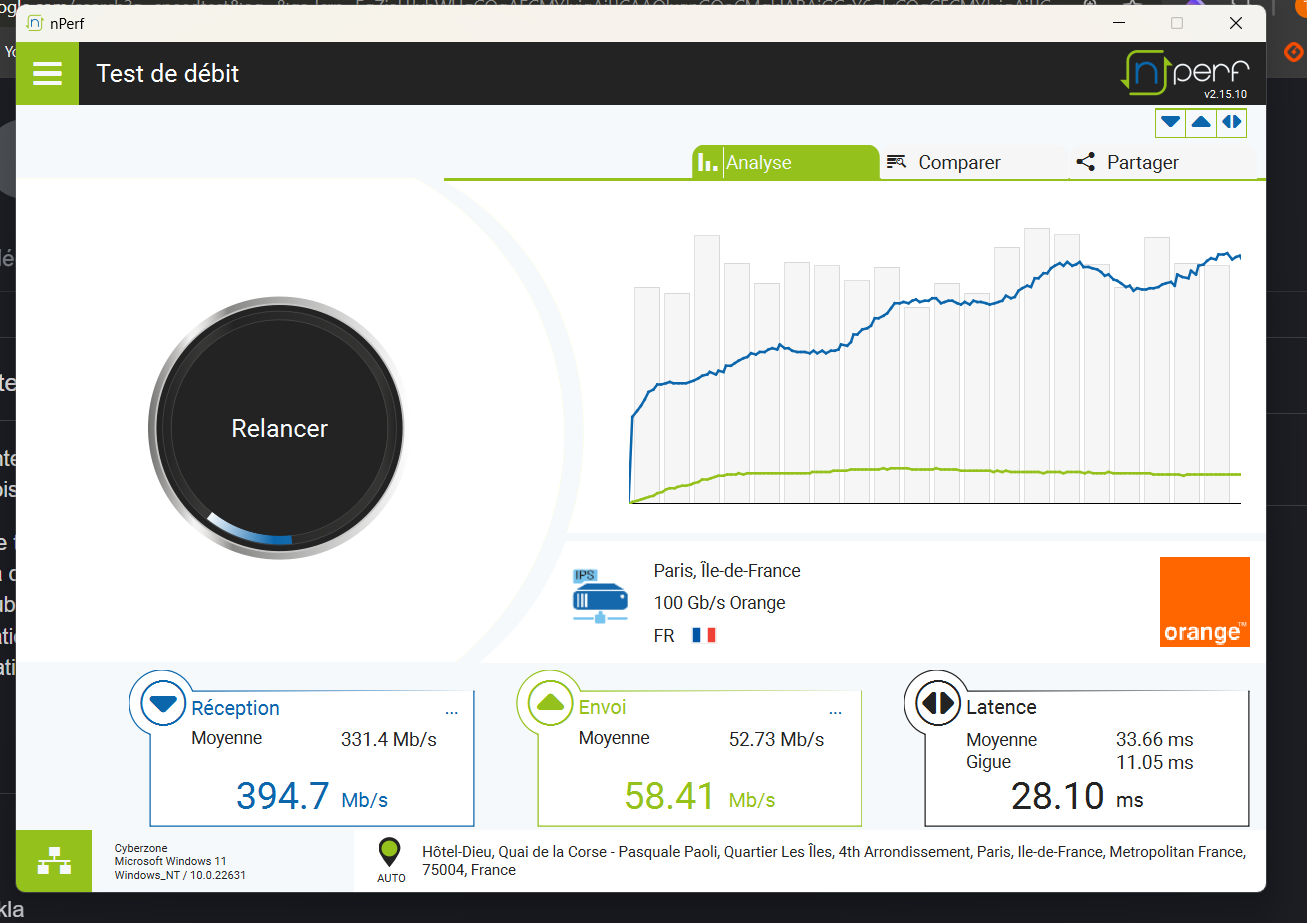
Task: Click the Réception panel heading
Action: (x=236, y=708)
